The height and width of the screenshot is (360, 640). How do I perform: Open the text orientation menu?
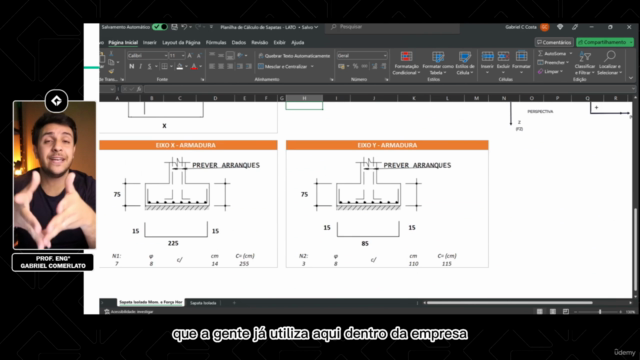(242, 56)
